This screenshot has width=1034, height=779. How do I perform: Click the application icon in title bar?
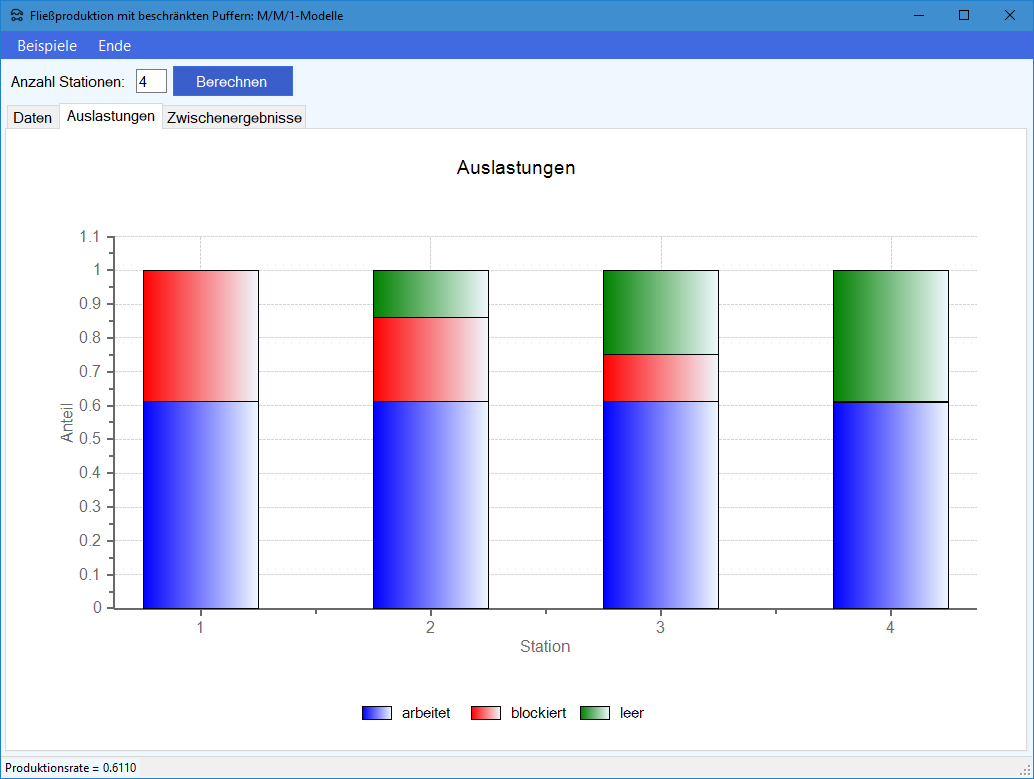point(17,15)
